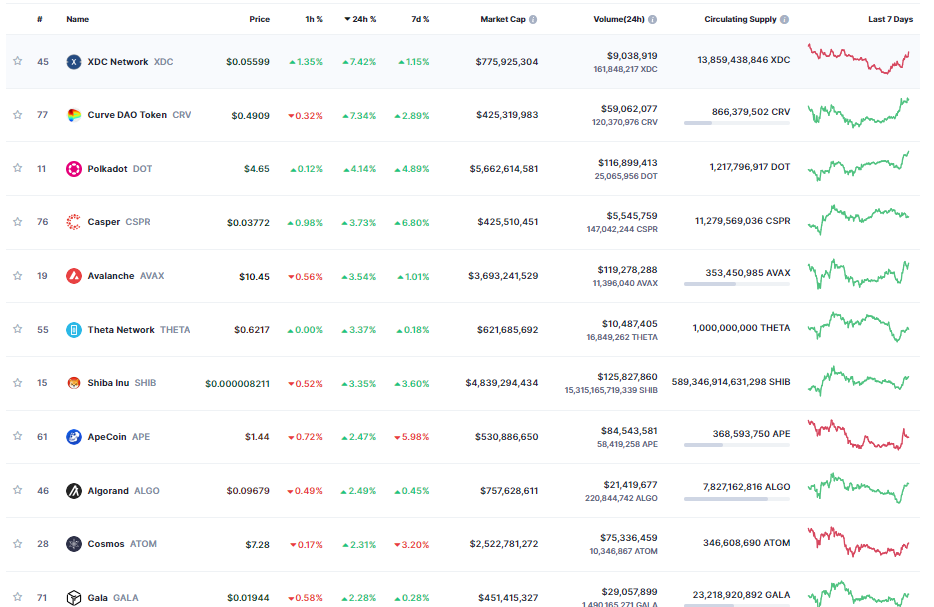Open Shiba Inu coin page
This screenshot has height=607, width=934.
[x=108, y=383]
